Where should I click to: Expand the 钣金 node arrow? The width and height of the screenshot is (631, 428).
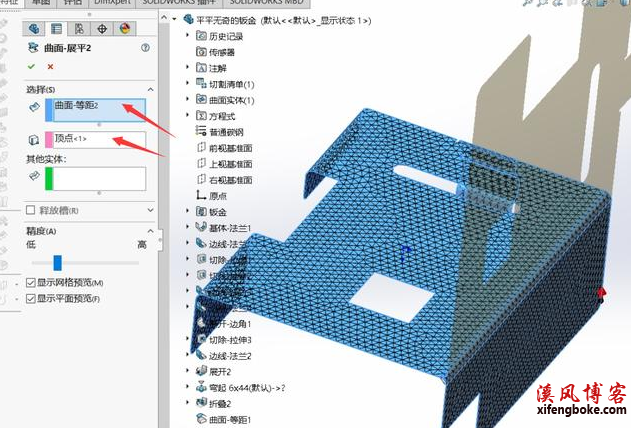pos(187,211)
